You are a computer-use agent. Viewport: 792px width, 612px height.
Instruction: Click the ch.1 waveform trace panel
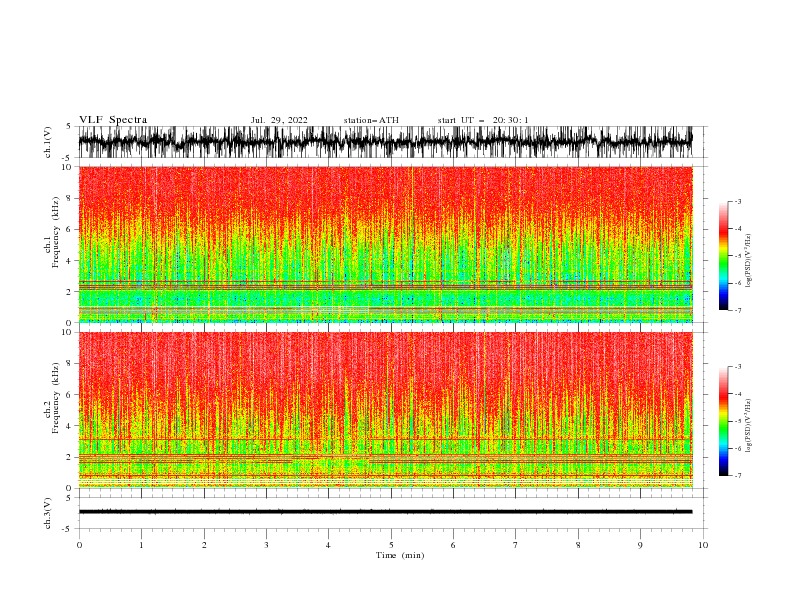(x=385, y=142)
